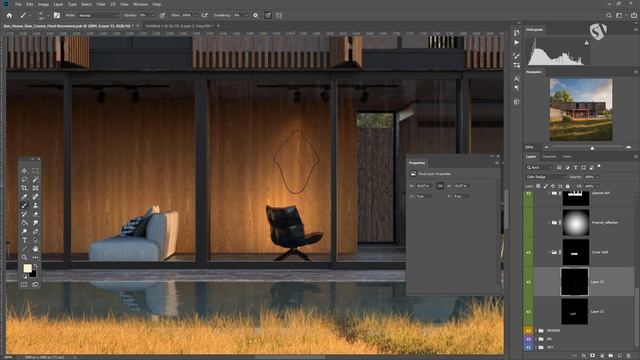Open the Window menu
The height and width of the screenshot is (360, 640).
[x=140, y=4]
